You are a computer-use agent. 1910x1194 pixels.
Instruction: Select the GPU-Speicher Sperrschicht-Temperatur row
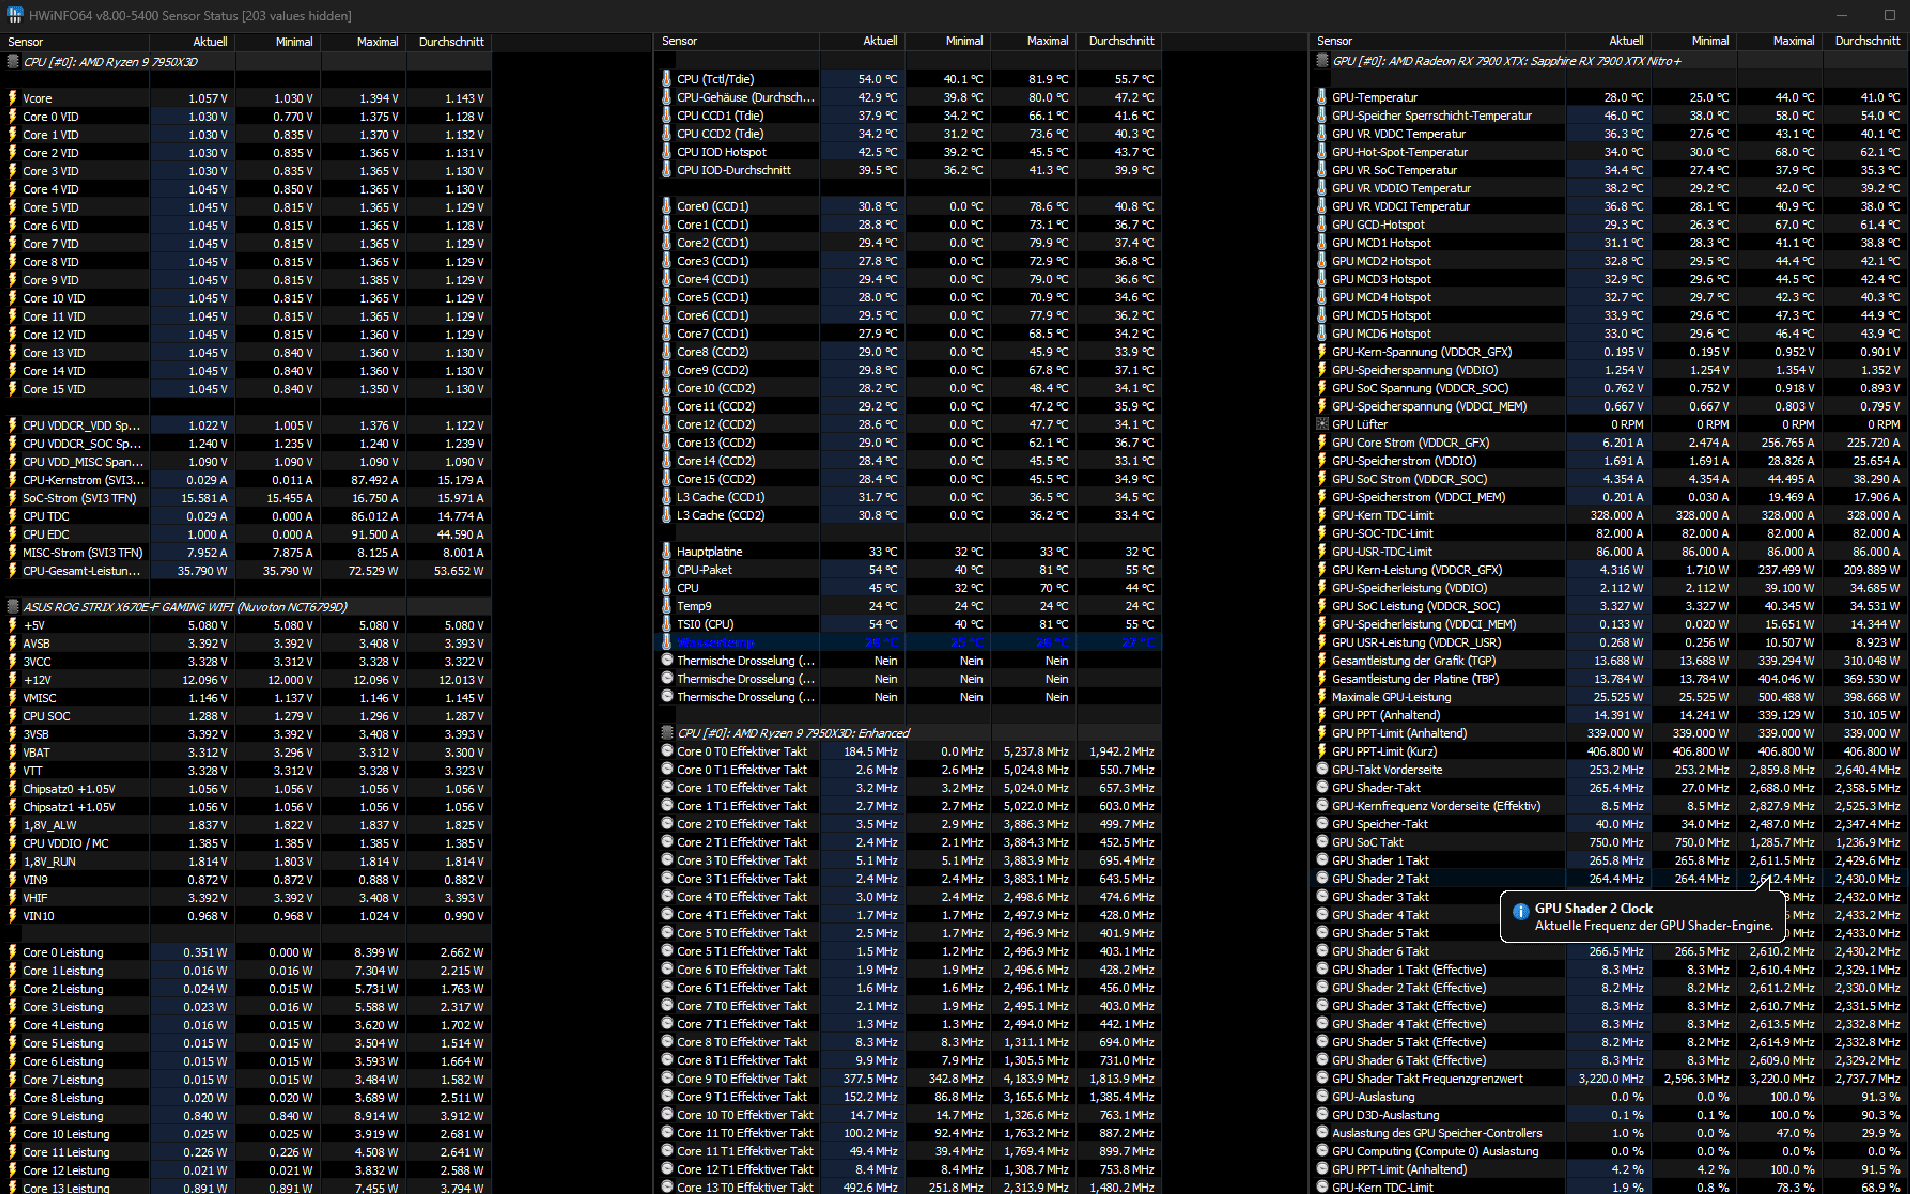click(x=1611, y=115)
